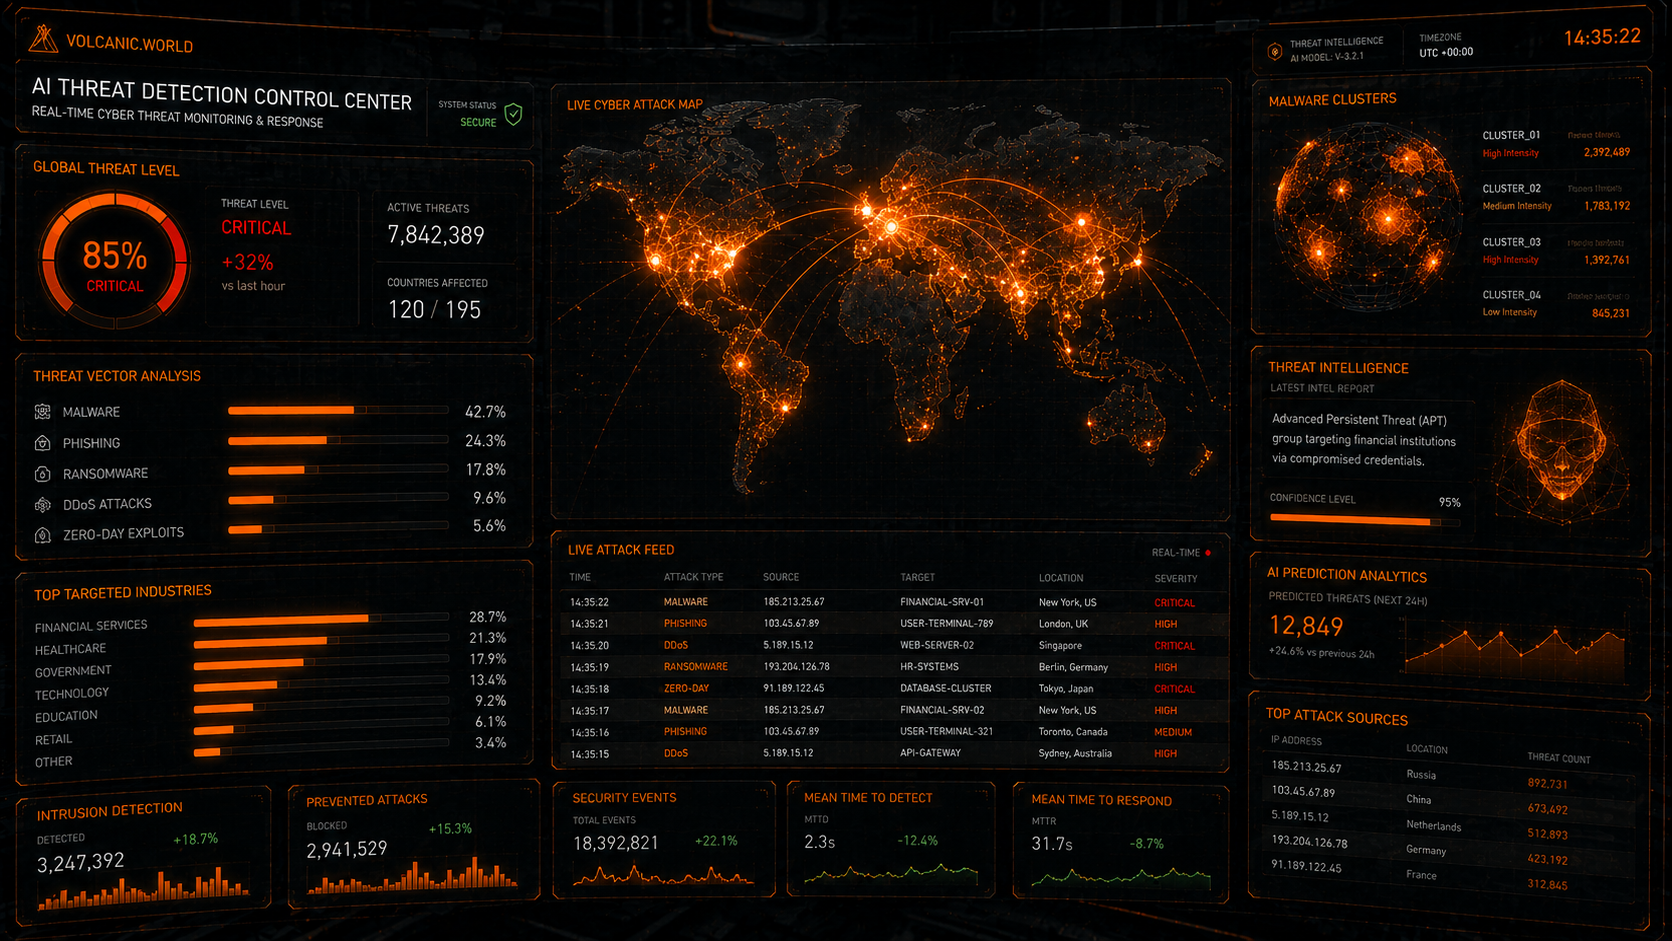
Task: Click the 14:35:22 header clock
Action: pyautogui.click(x=1602, y=37)
